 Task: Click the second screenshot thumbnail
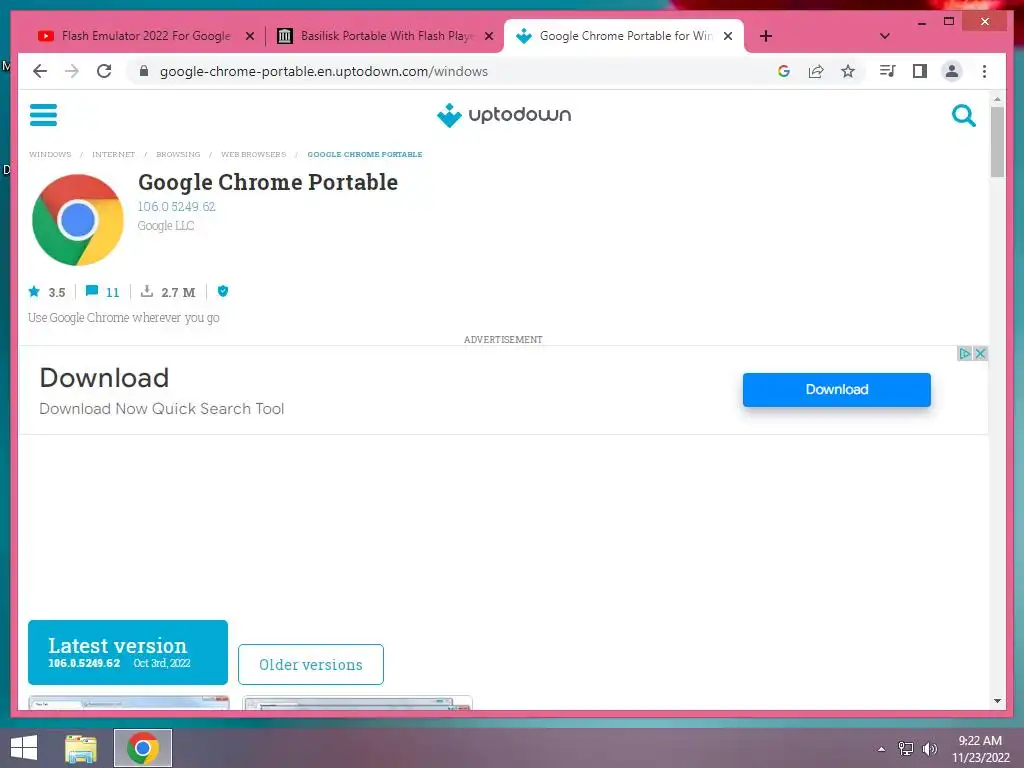tap(357, 703)
